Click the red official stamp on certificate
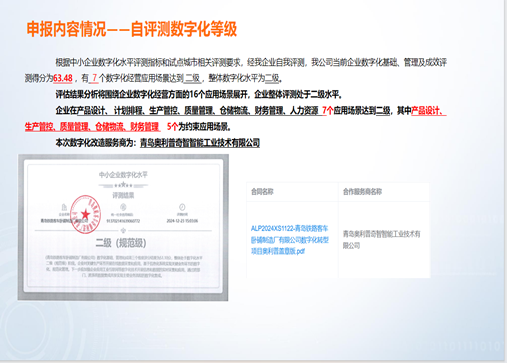This screenshot has height=363, width=507. tap(86, 214)
